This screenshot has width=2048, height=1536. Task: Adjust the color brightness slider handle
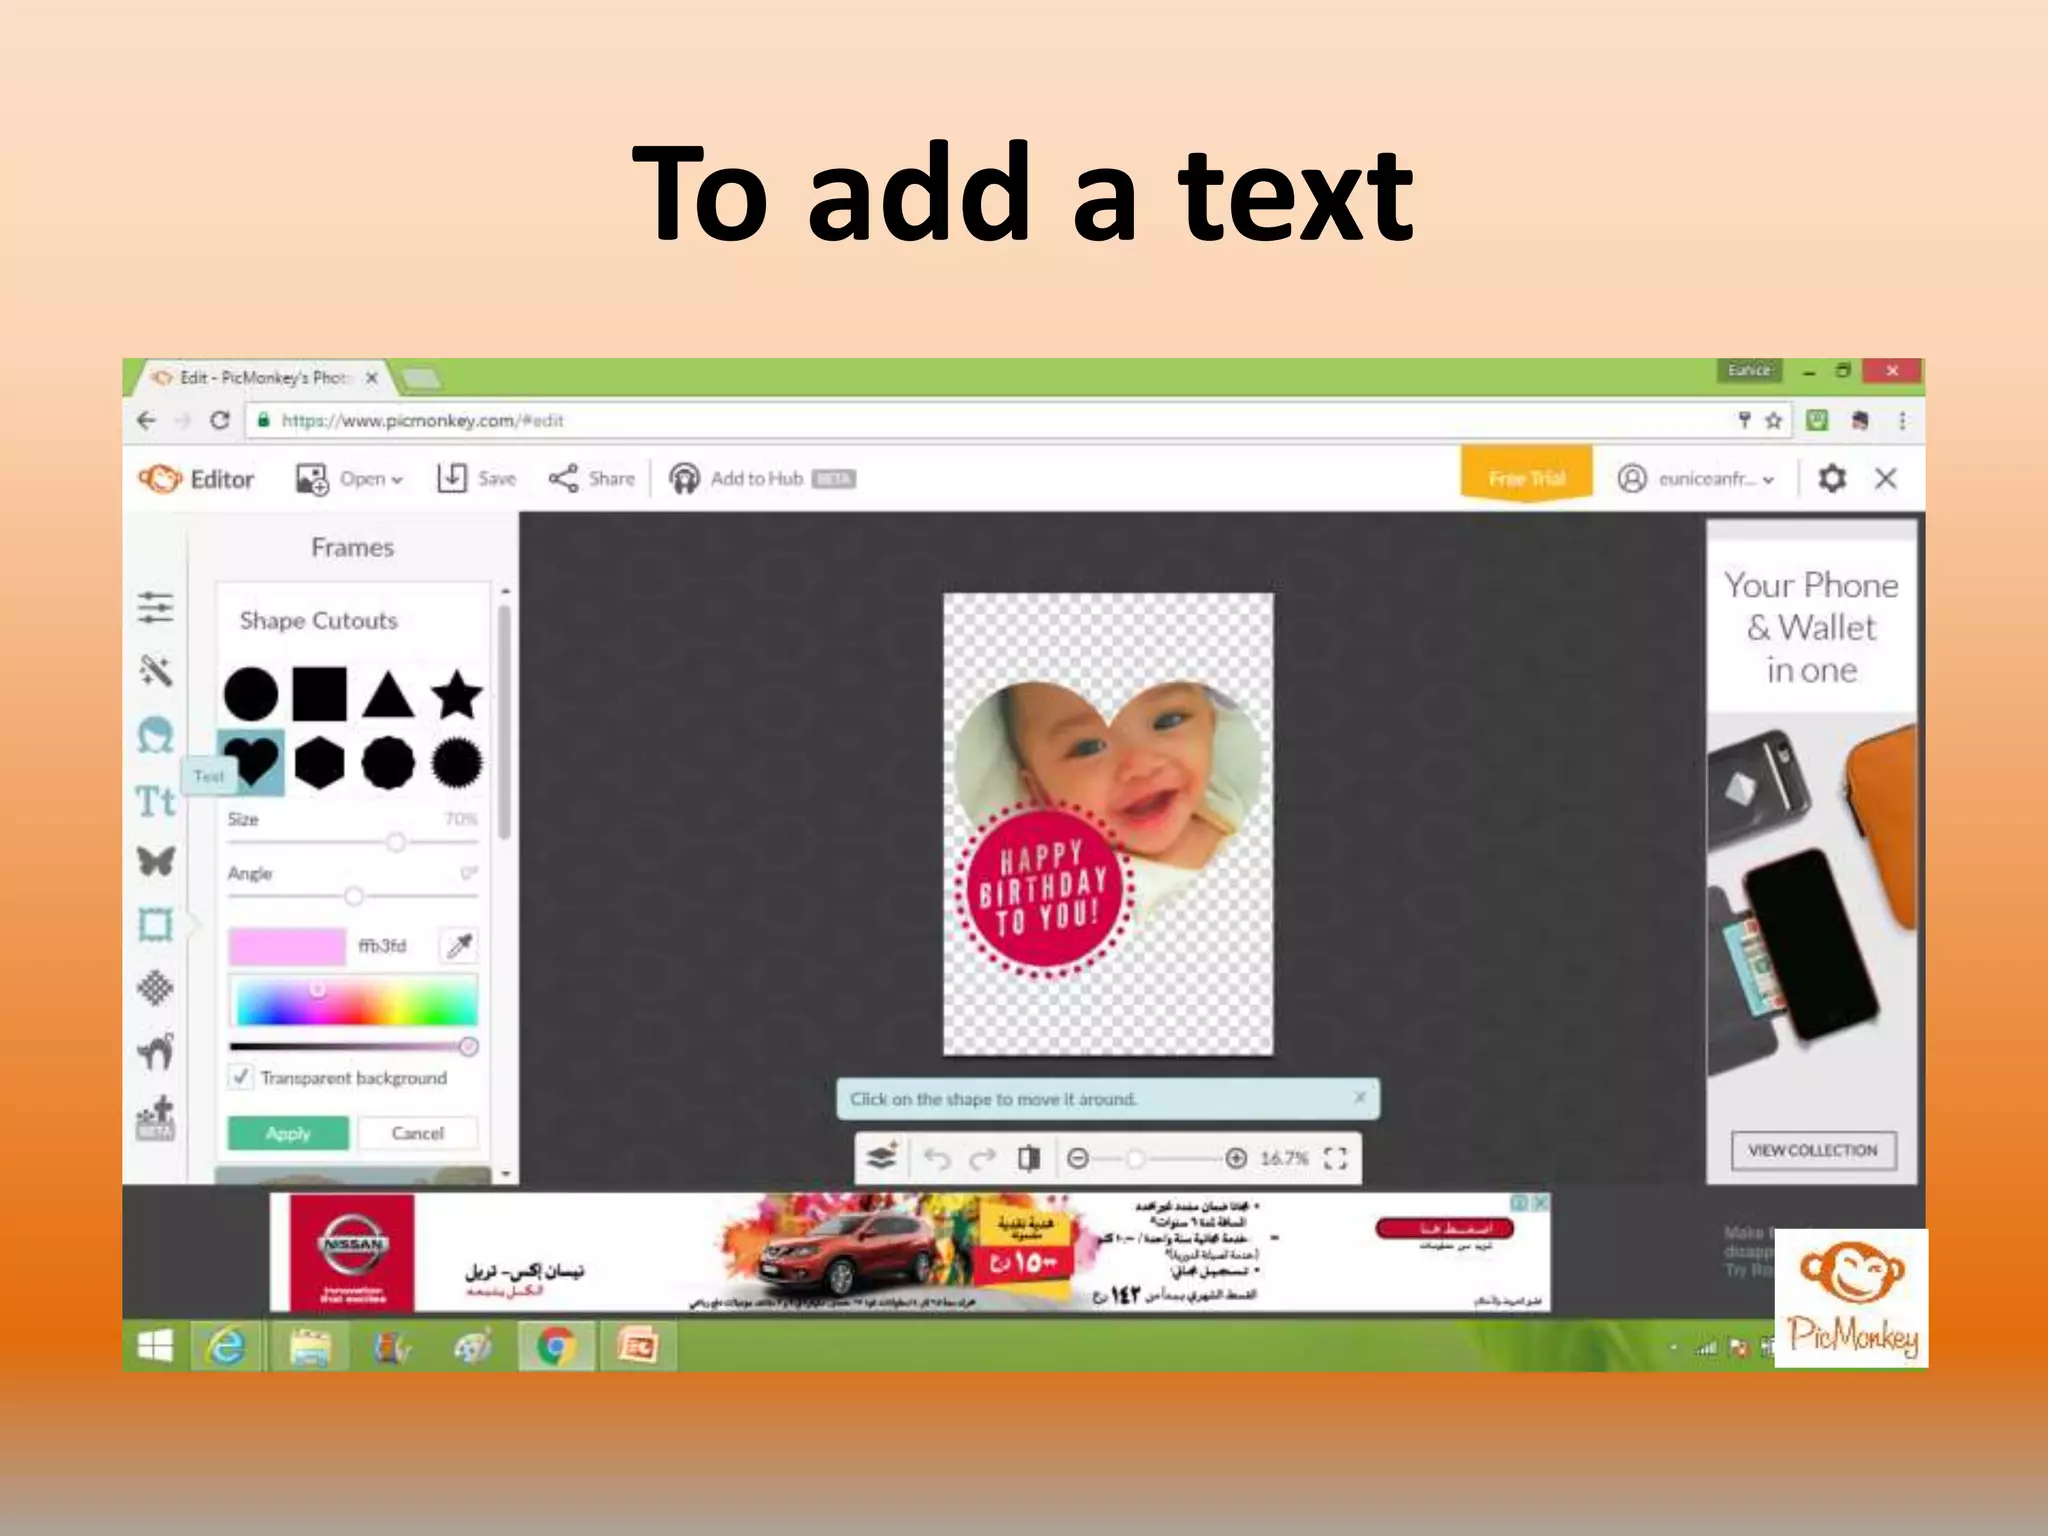tap(468, 1047)
